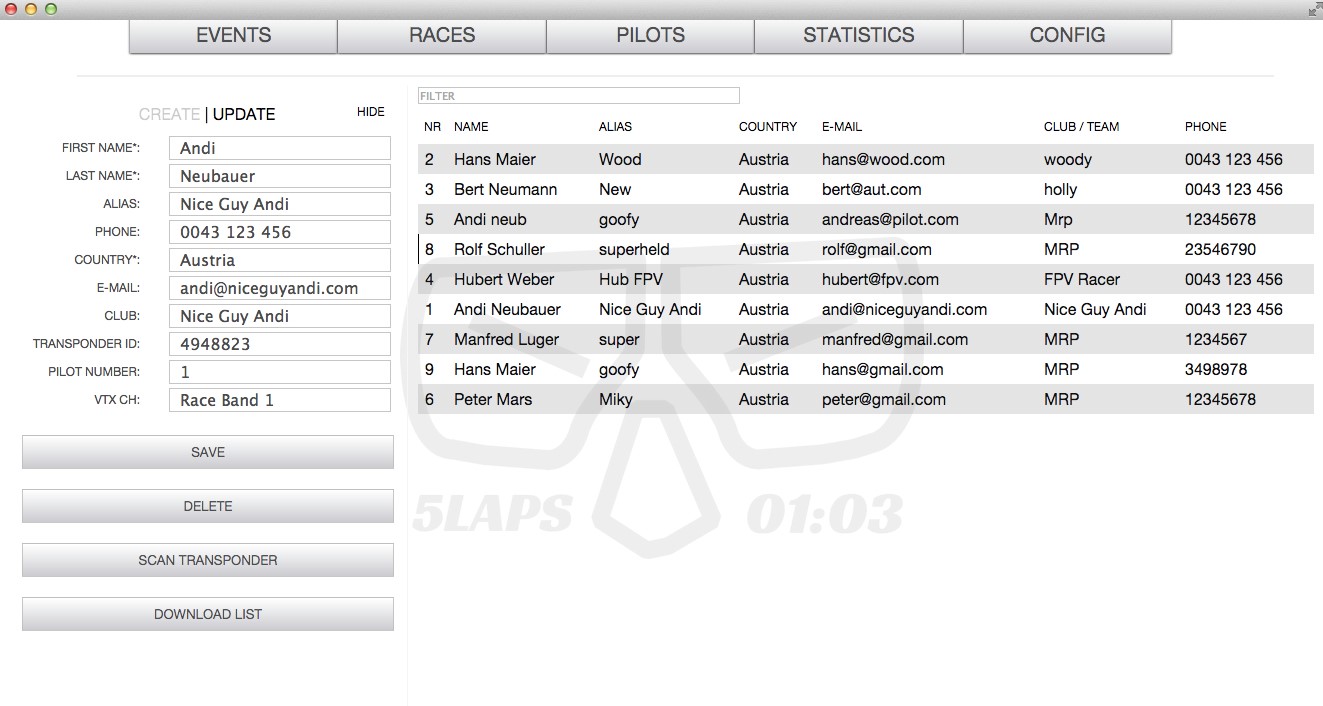Select UPDATE mode in the form
Viewport: 1323px width, 706px height.
(x=244, y=114)
